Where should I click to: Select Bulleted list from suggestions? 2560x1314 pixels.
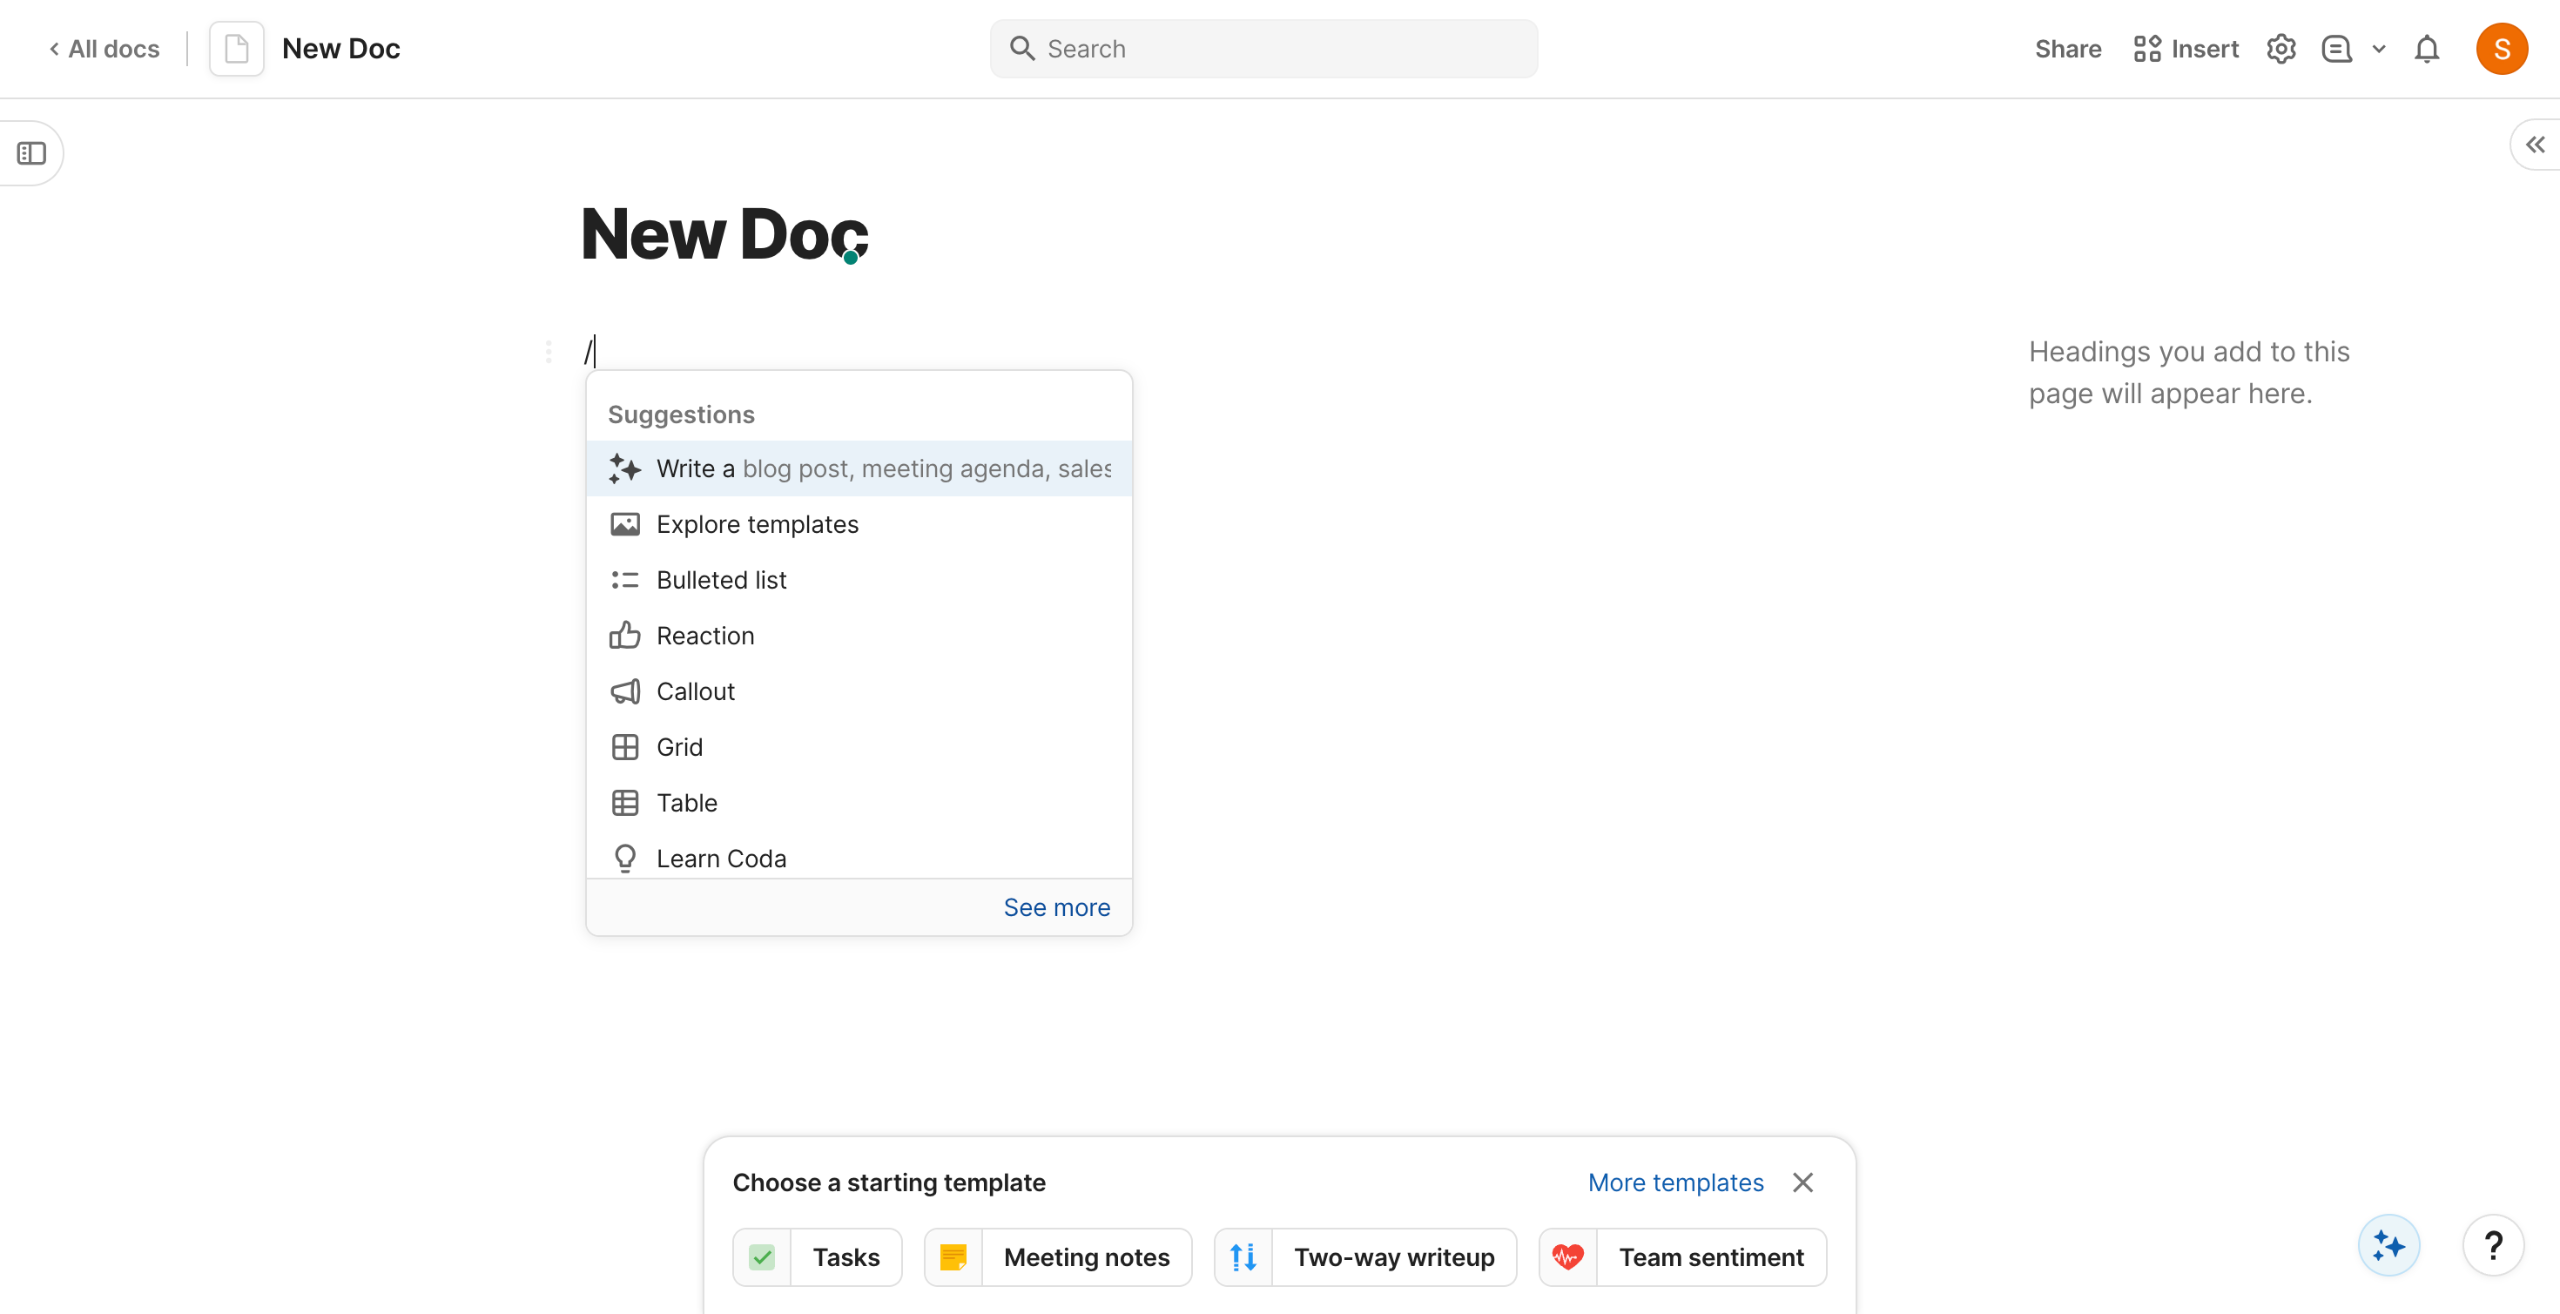(721, 580)
